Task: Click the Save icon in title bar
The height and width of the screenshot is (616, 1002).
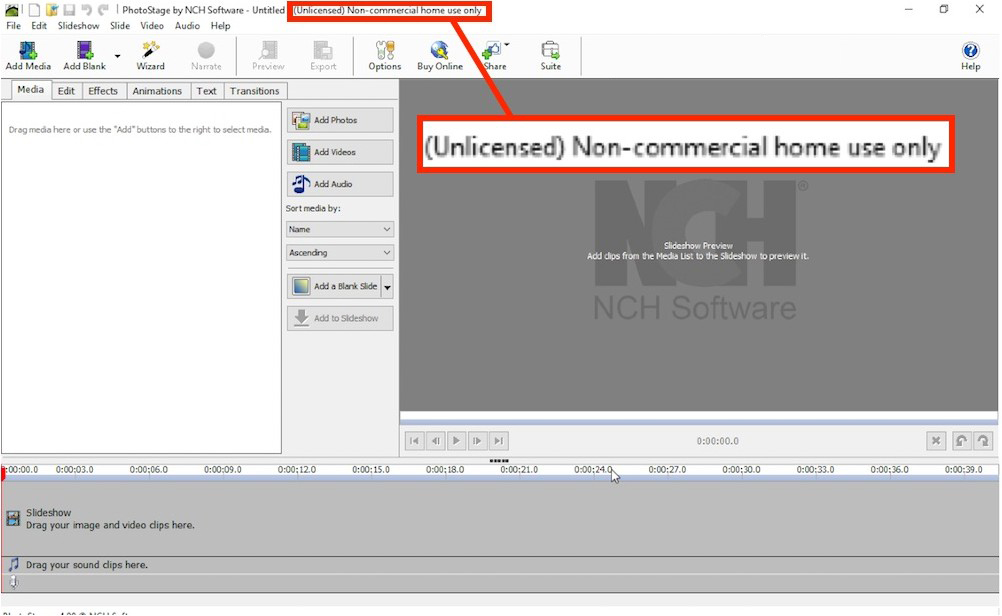Action: coord(69,10)
